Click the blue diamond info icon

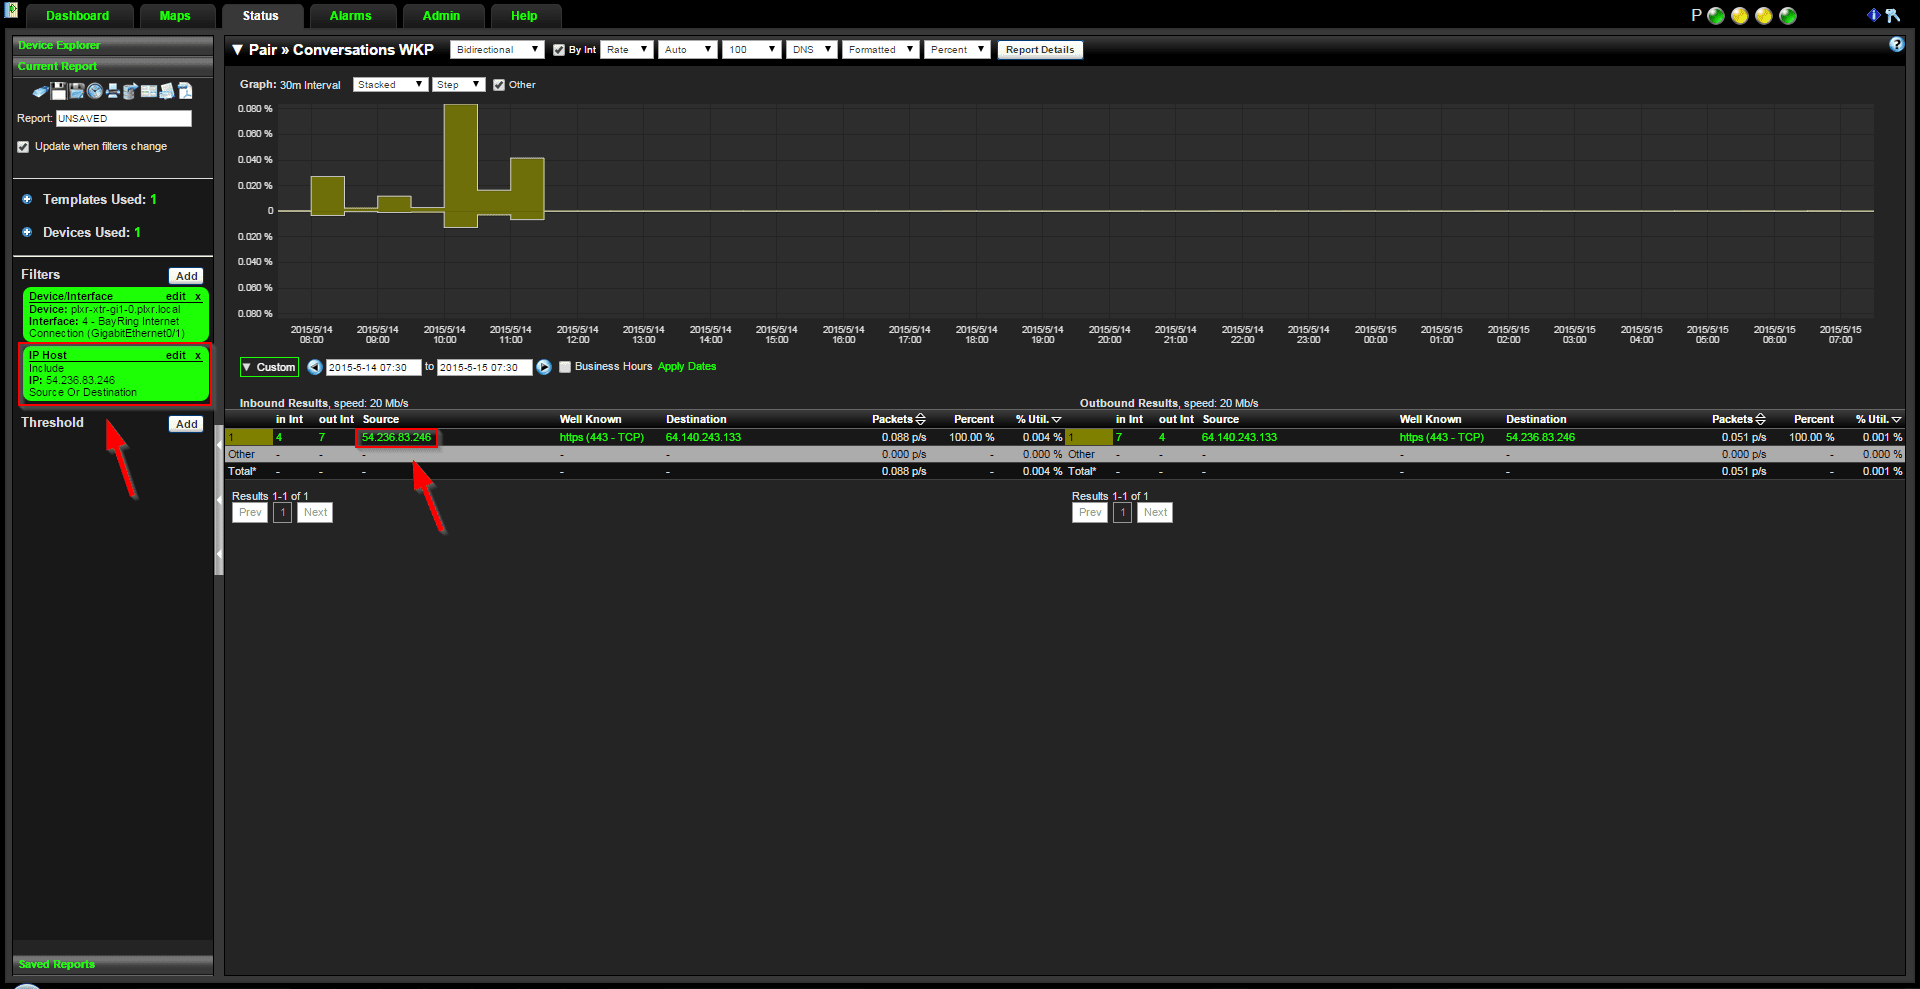1874,15
